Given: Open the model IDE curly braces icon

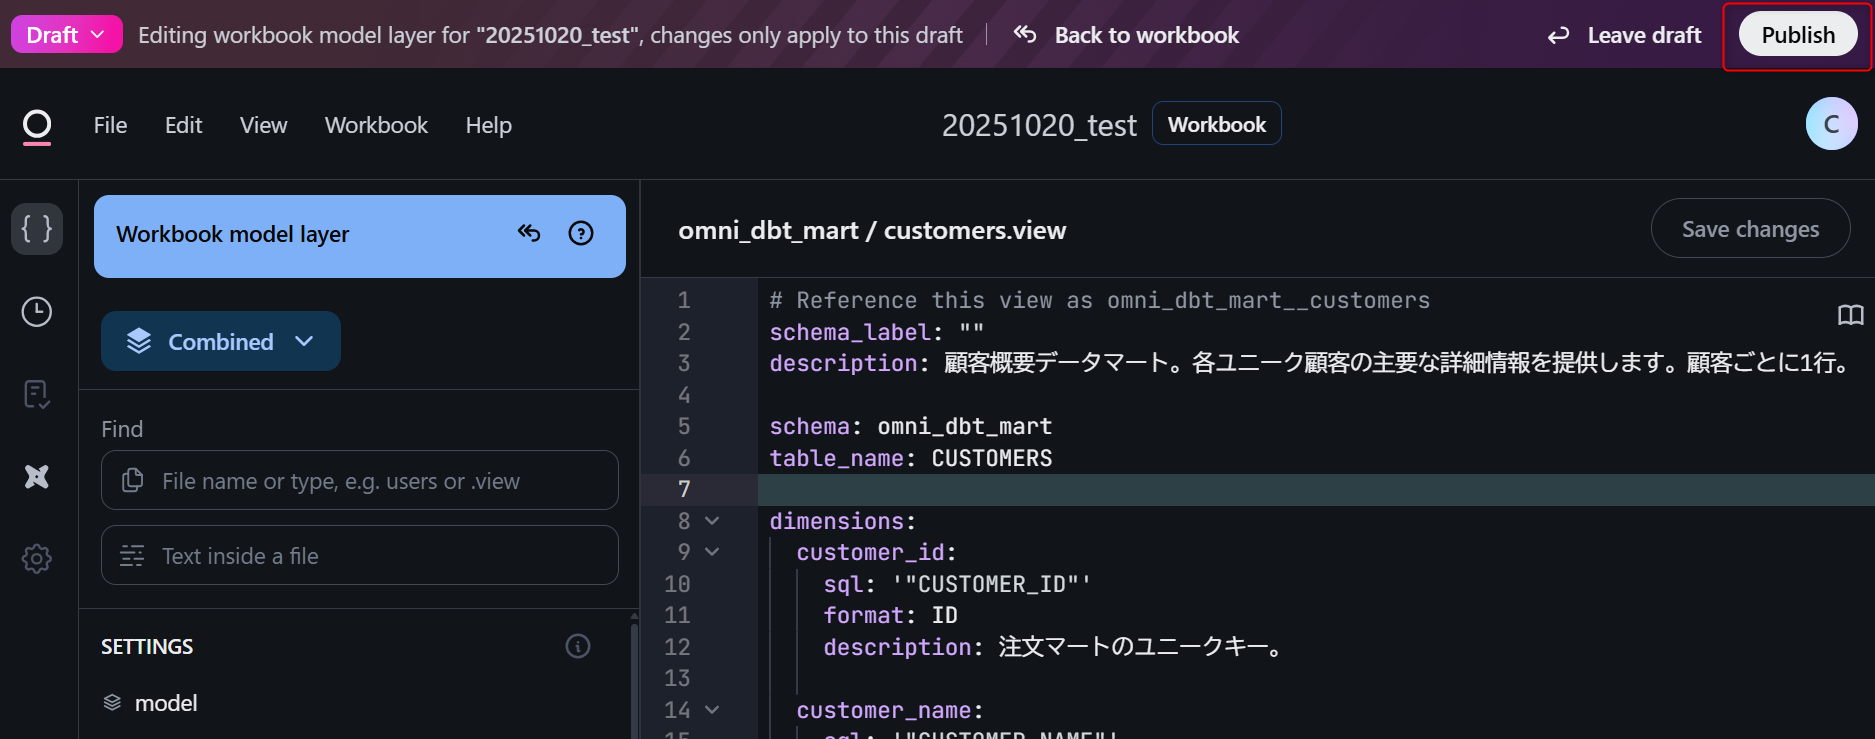Looking at the screenshot, I should coord(37,229).
